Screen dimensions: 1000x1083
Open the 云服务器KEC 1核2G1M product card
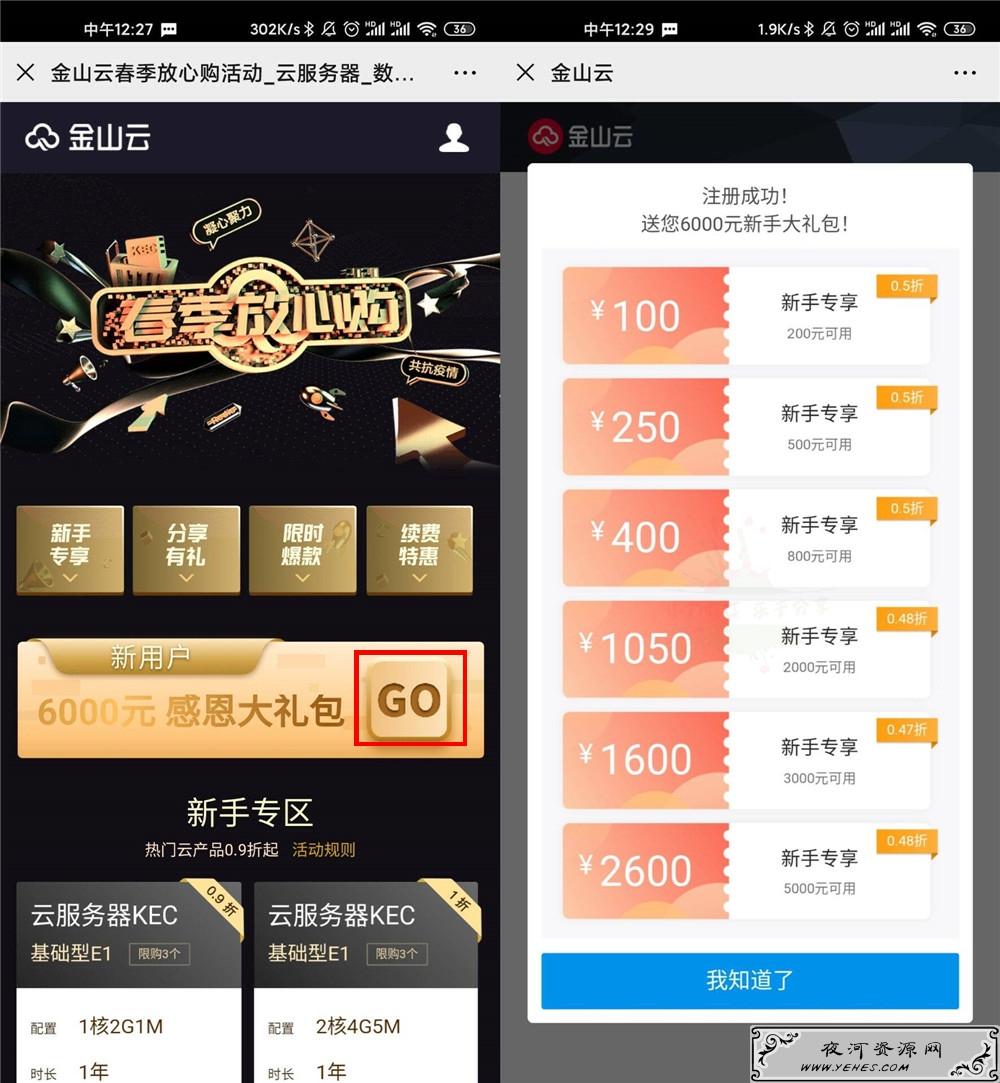coord(129,982)
